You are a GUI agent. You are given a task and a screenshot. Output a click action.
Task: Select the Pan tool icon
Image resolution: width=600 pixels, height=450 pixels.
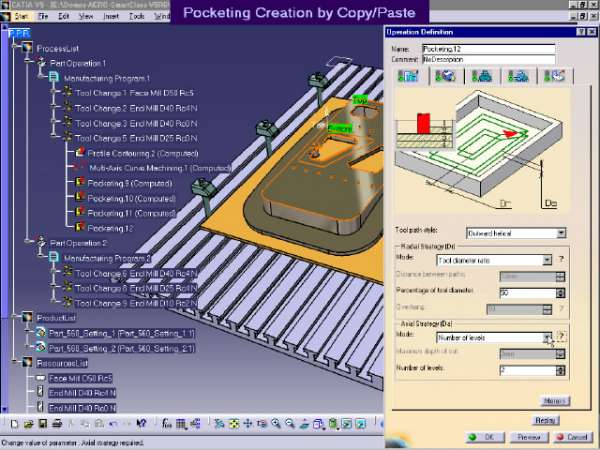[x=248, y=424]
